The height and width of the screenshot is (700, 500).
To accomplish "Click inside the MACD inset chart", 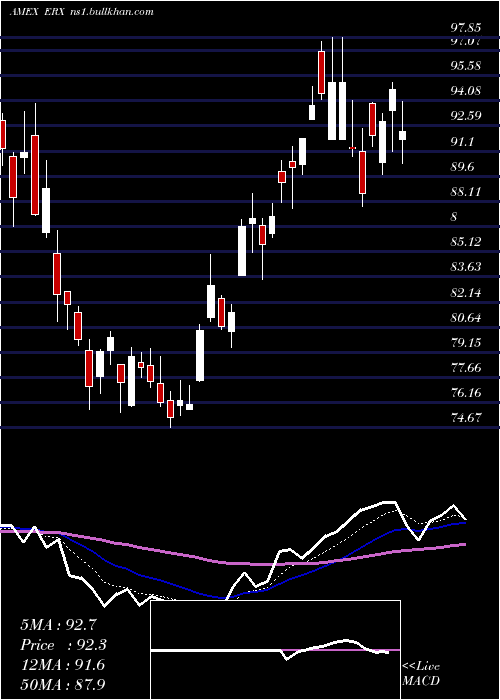I will pos(275,650).
